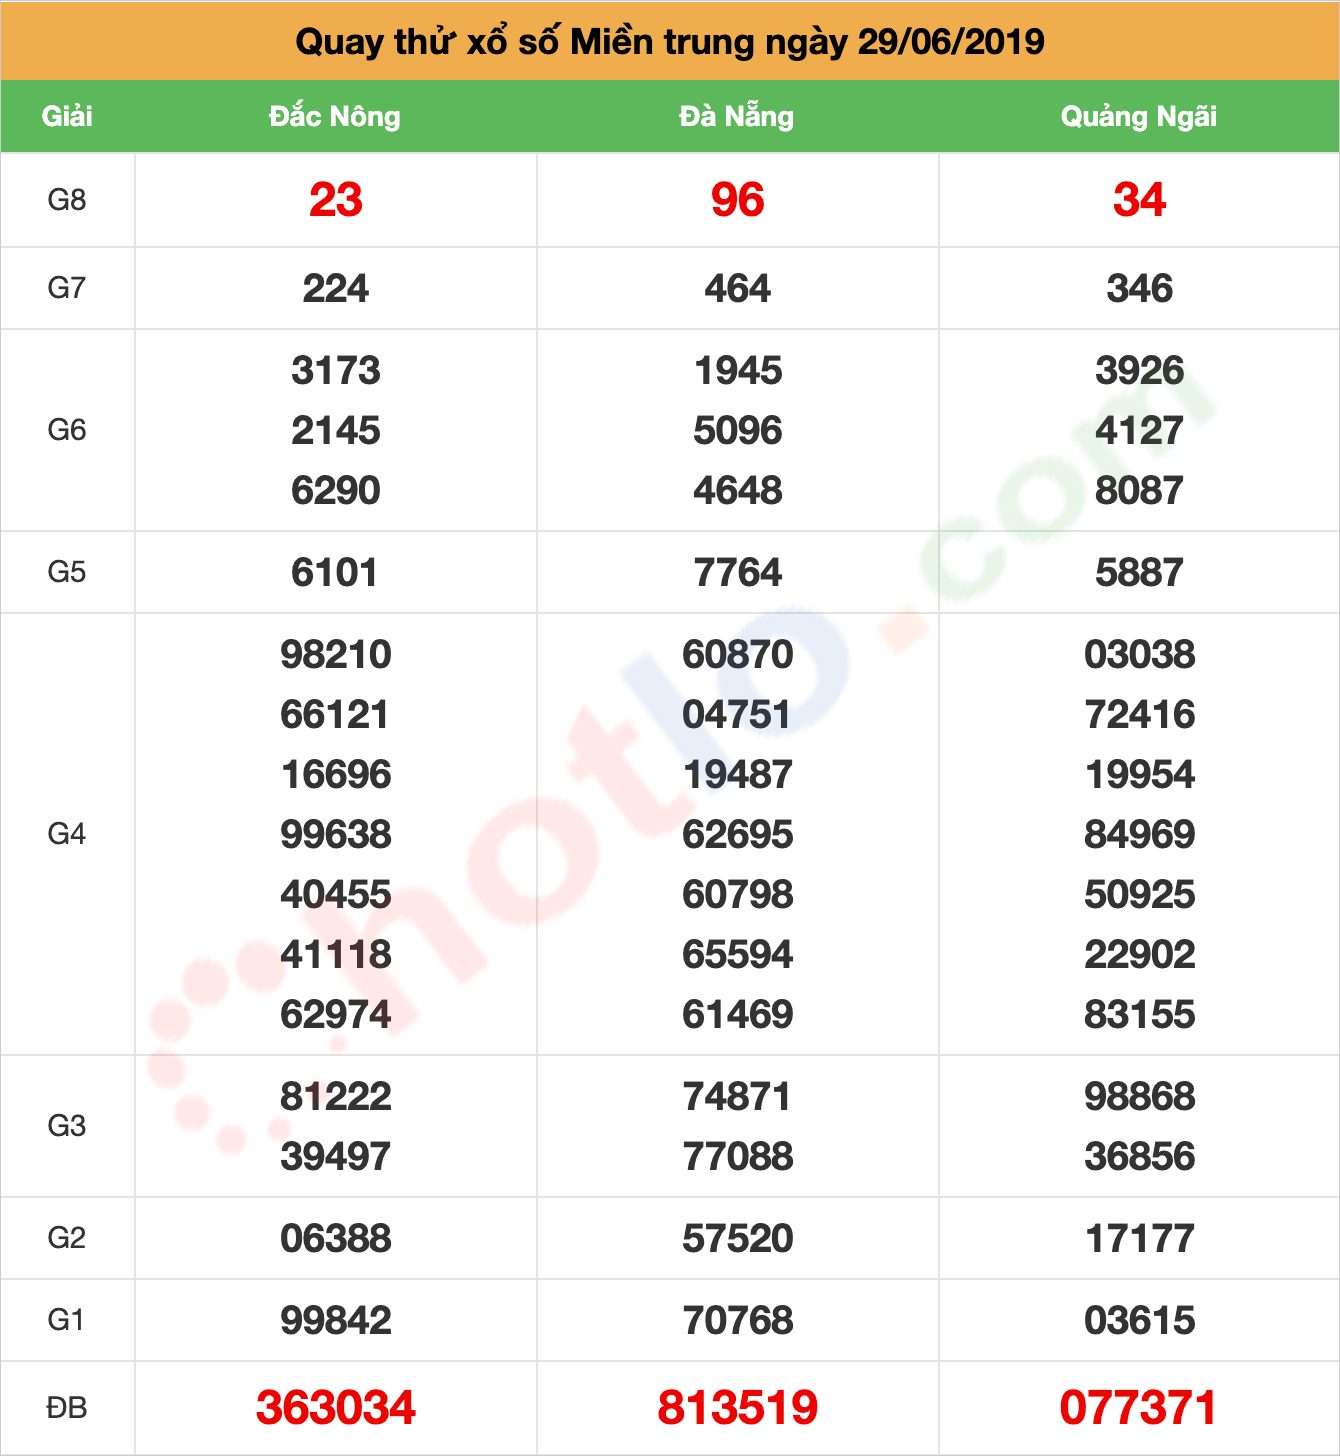Screen dimensions: 1340x1456
Task: Select the G4 number 04751
Action: 737,715
